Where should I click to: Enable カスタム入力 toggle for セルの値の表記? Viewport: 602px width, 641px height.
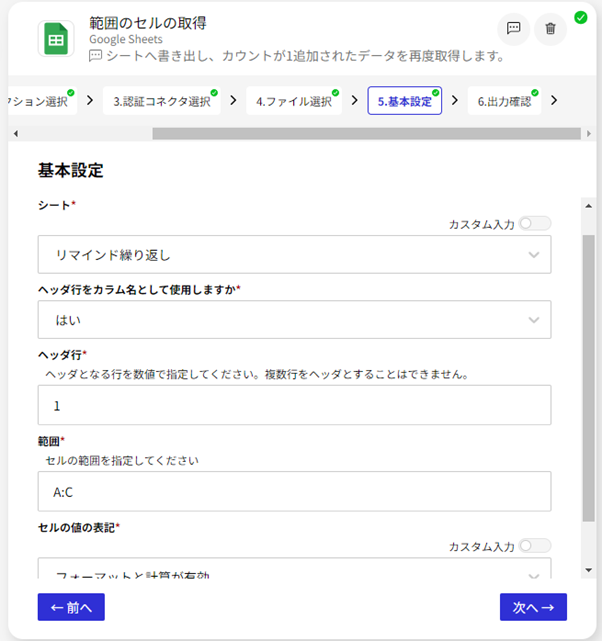(534, 546)
